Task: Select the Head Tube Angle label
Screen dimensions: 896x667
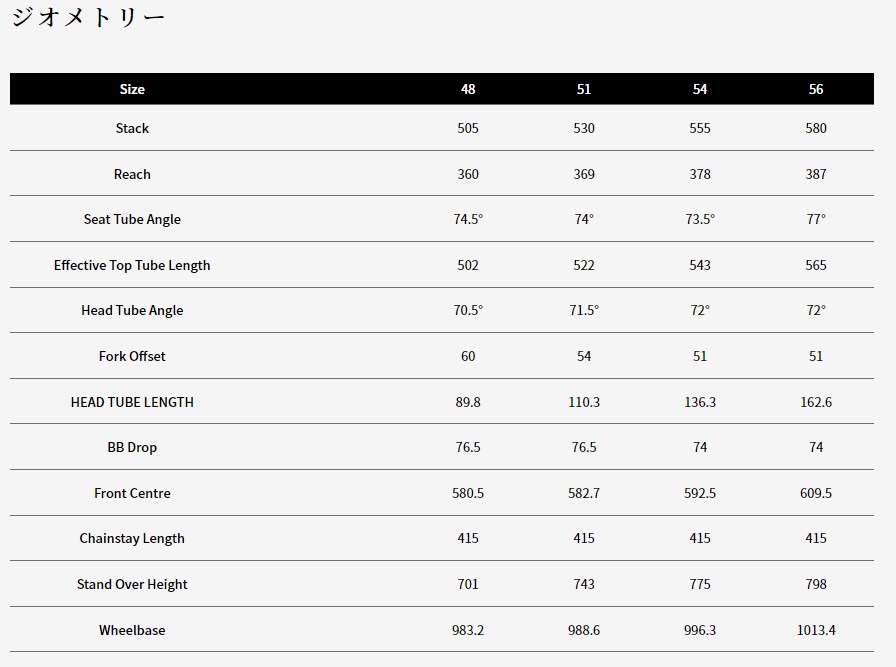Action: click(132, 310)
